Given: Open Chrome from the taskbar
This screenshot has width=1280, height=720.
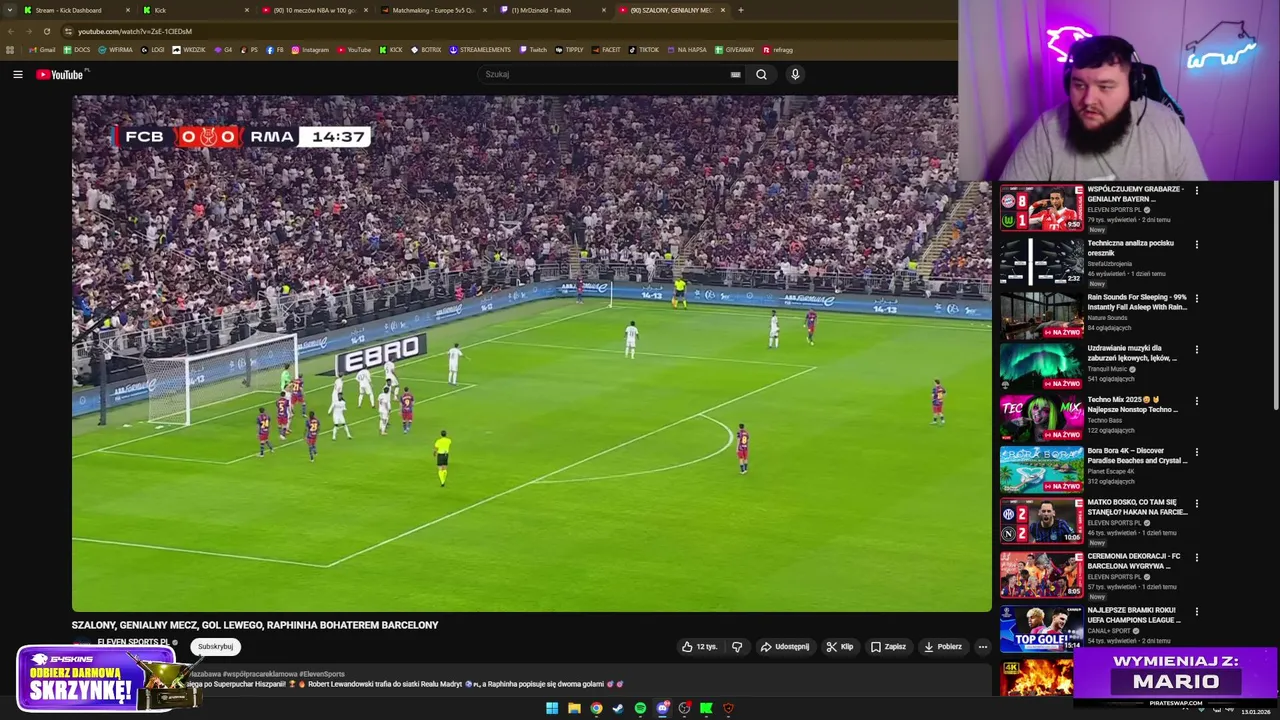Looking at the screenshot, I should pos(596,708).
